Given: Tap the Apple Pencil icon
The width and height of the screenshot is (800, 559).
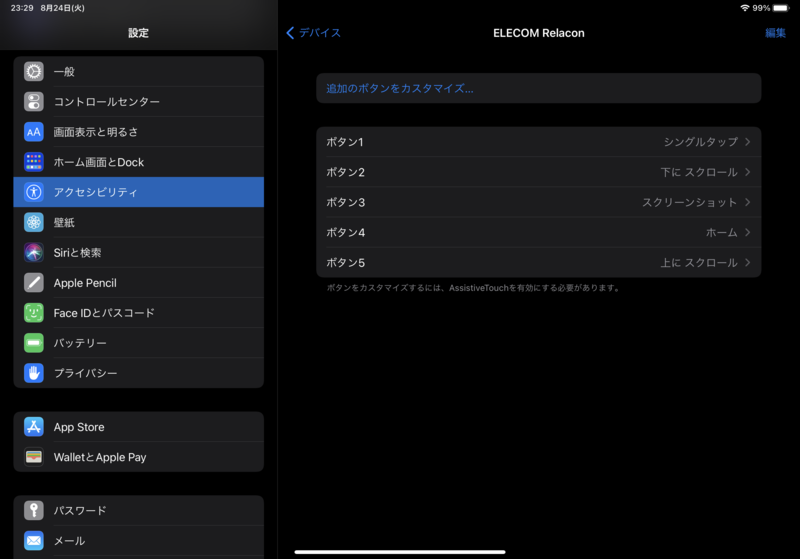Looking at the screenshot, I should pyautogui.click(x=34, y=283).
